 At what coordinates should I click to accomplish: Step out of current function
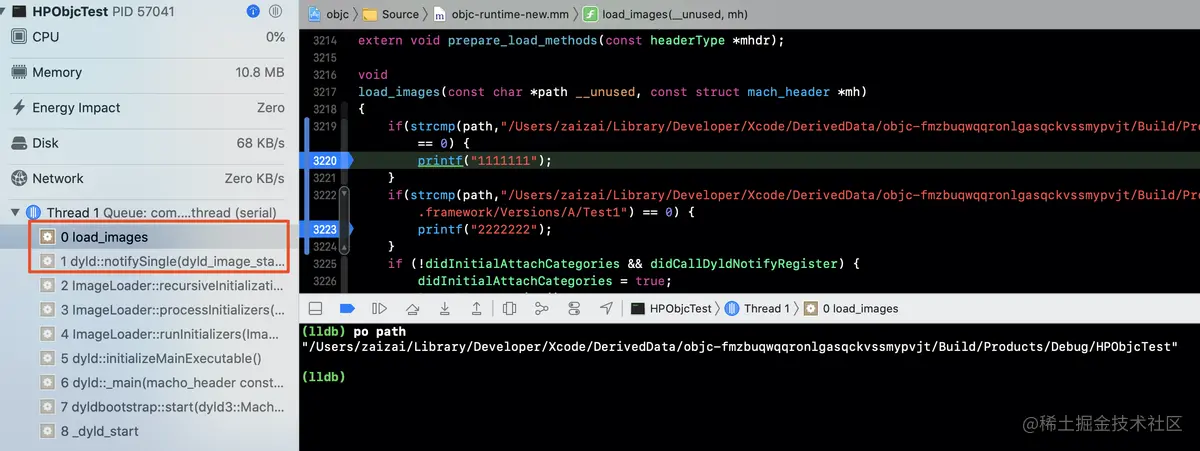[476, 308]
